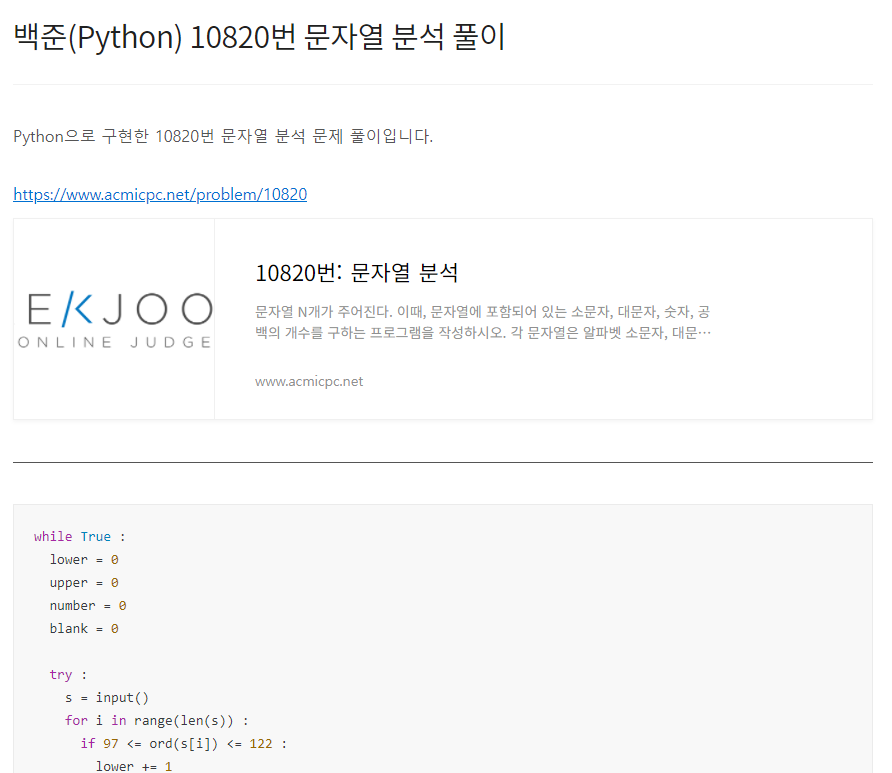Click the code line 'upper = 0'
The height and width of the screenshot is (773, 892).
coord(84,583)
